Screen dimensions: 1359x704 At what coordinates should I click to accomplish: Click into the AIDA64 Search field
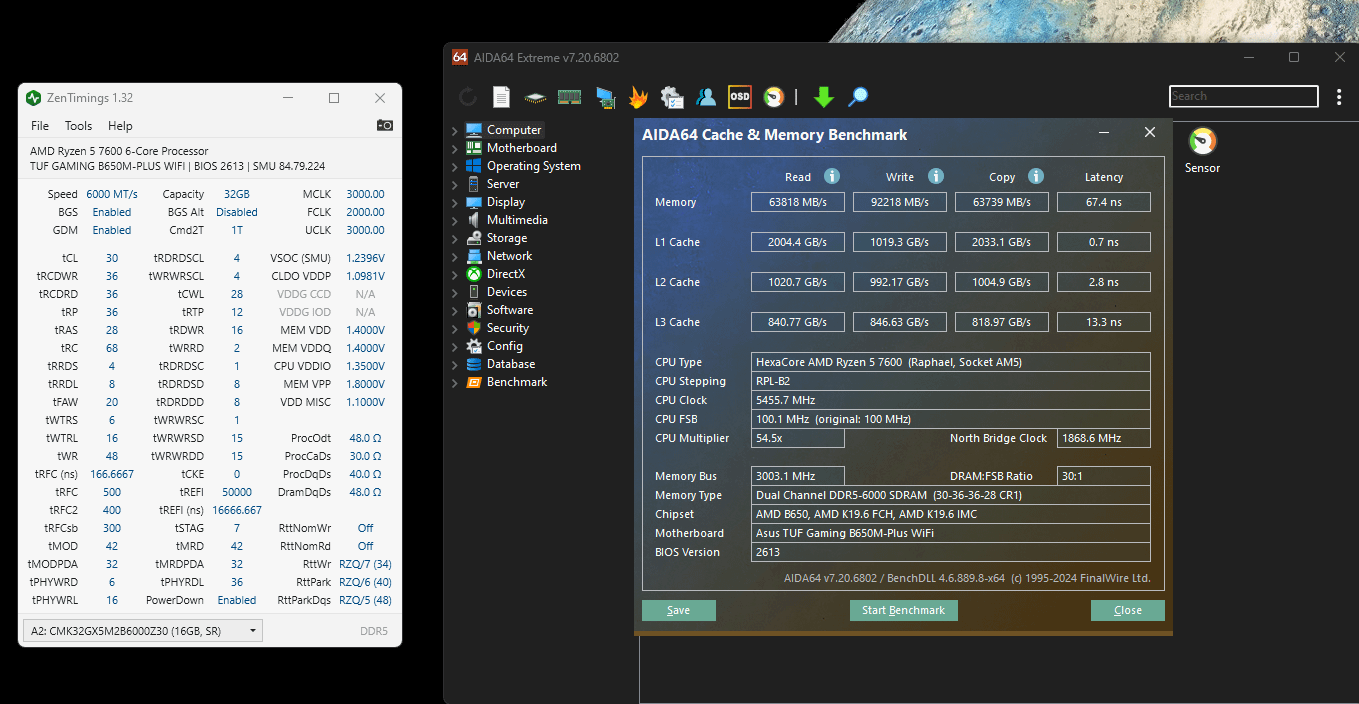1244,96
